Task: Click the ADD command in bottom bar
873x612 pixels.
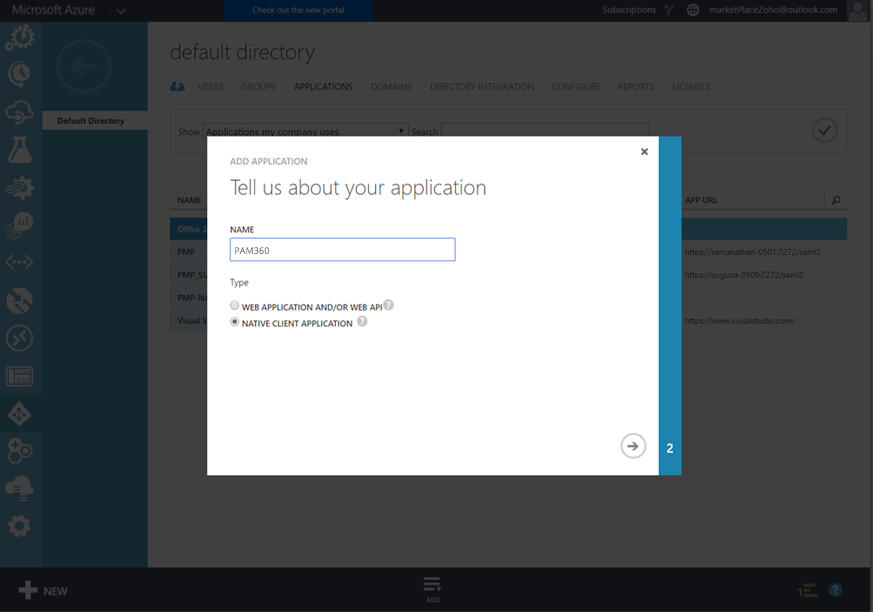Action: pyautogui.click(x=433, y=590)
